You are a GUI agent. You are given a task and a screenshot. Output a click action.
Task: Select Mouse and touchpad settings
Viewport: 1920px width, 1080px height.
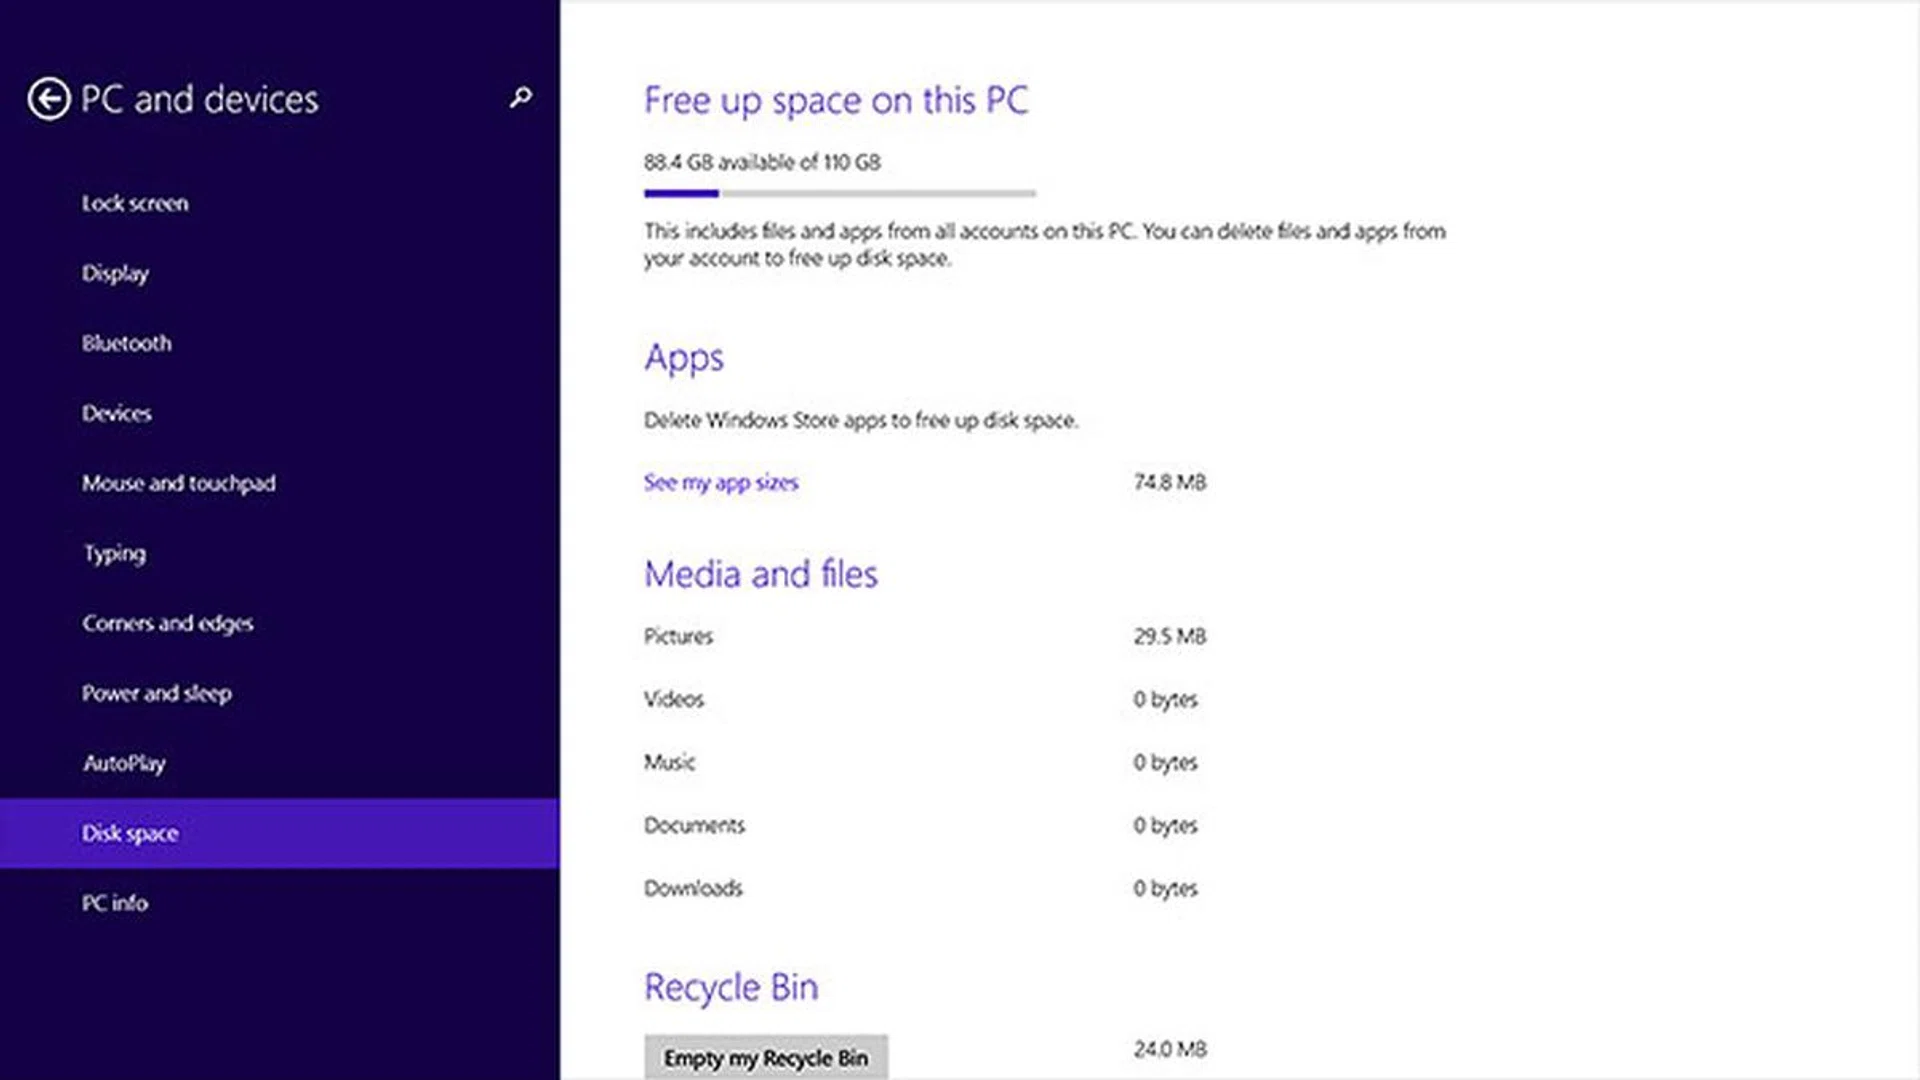pos(179,483)
